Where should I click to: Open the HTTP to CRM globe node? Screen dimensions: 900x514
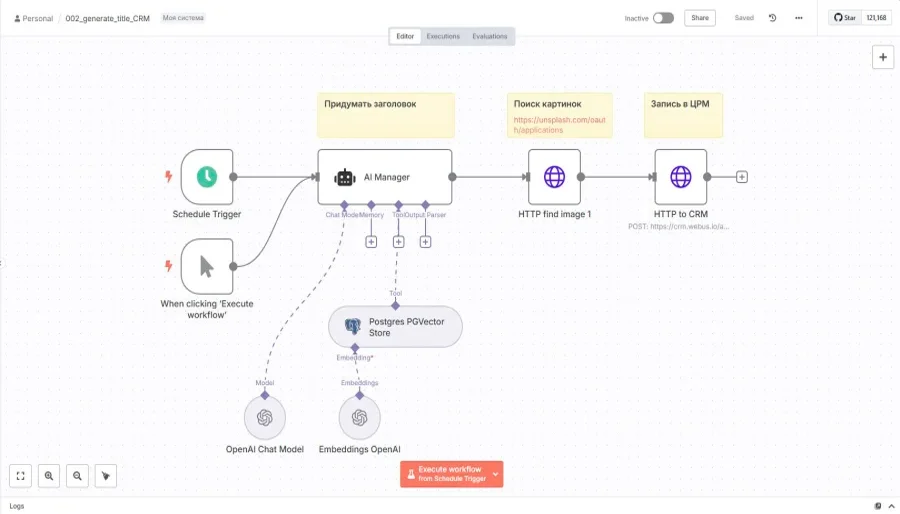point(680,177)
